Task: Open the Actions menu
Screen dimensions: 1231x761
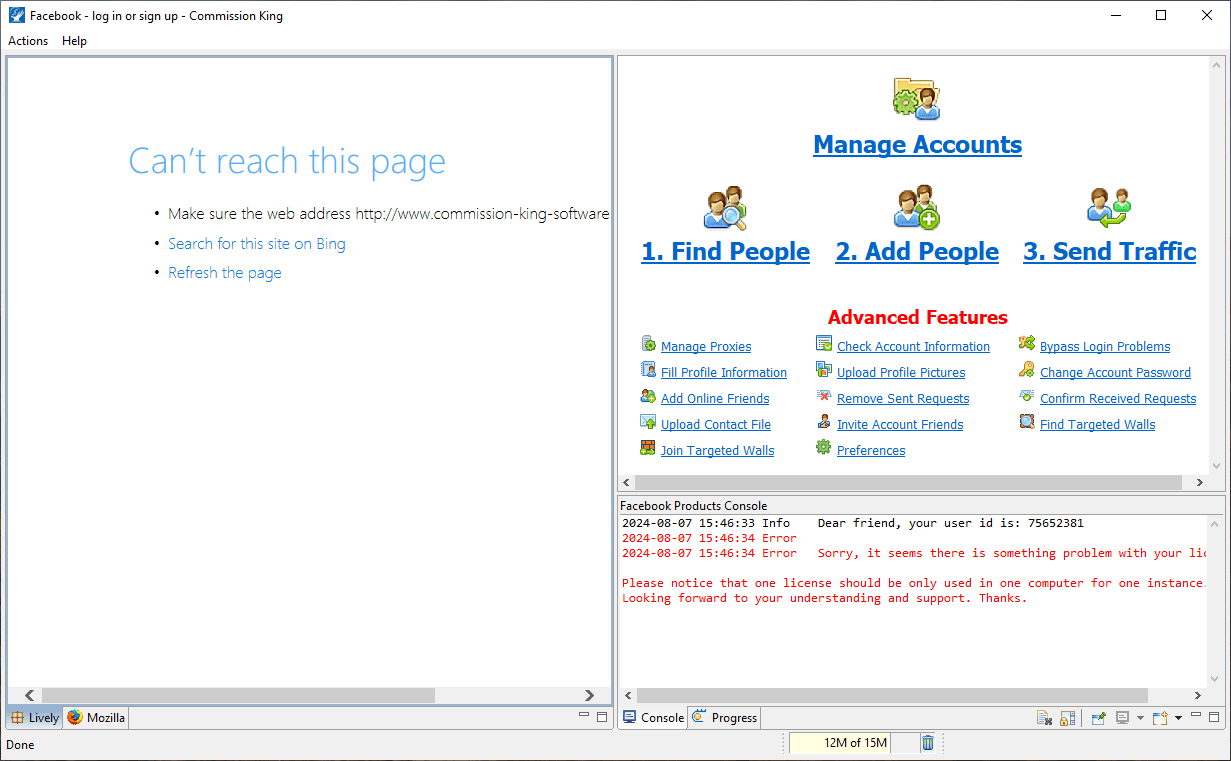Action: (28, 41)
